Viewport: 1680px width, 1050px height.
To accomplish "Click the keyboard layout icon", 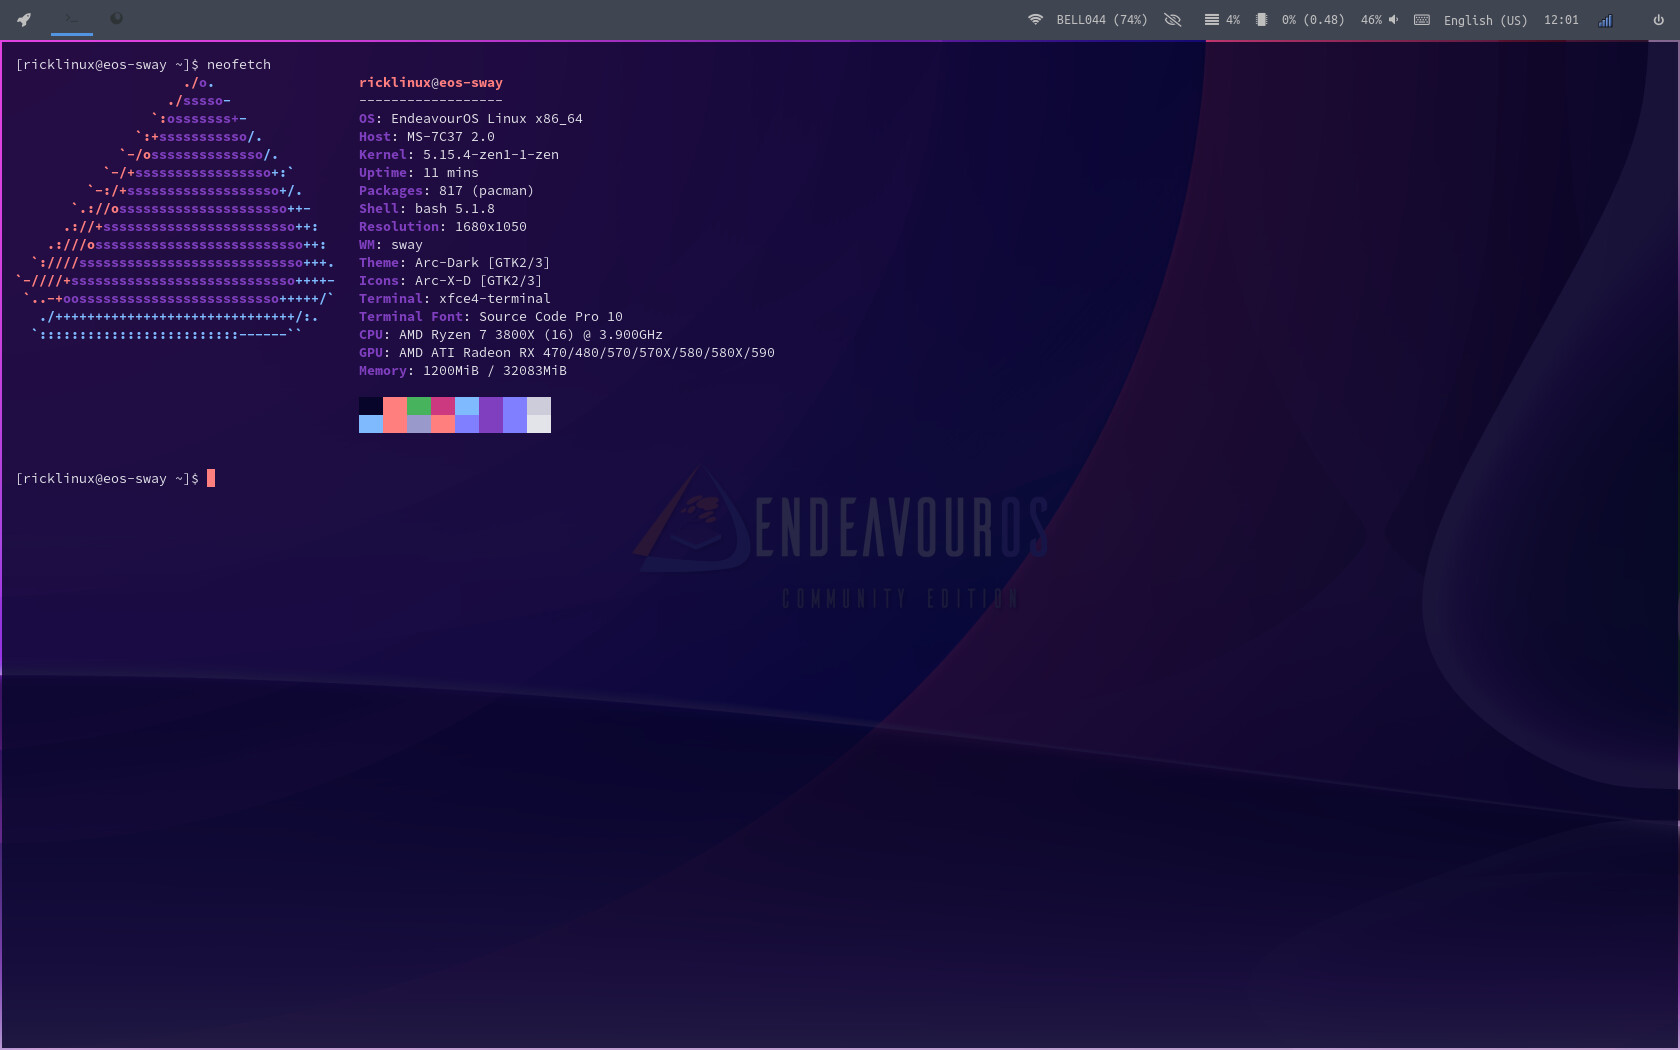I will tap(1422, 19).
